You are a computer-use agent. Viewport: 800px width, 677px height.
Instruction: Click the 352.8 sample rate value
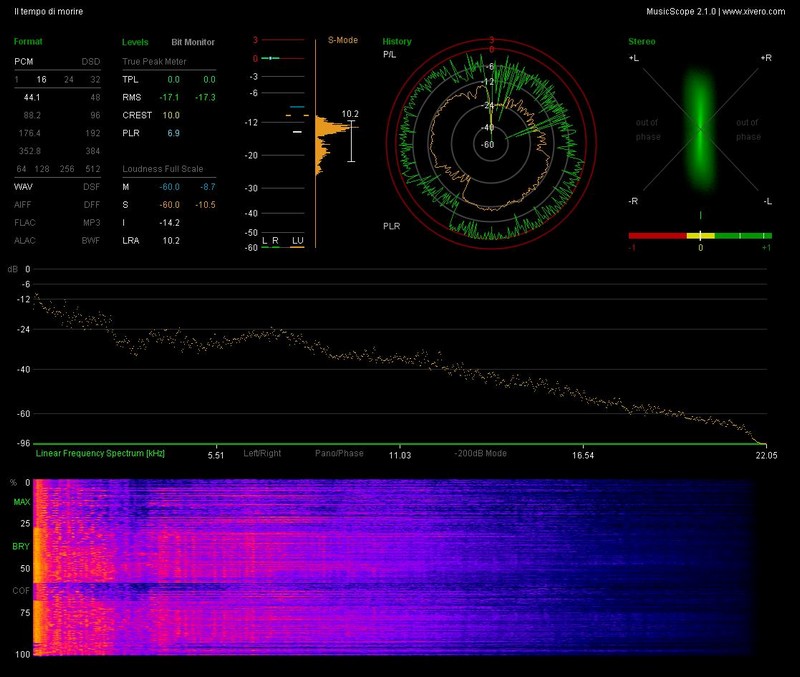pos(30,151)
